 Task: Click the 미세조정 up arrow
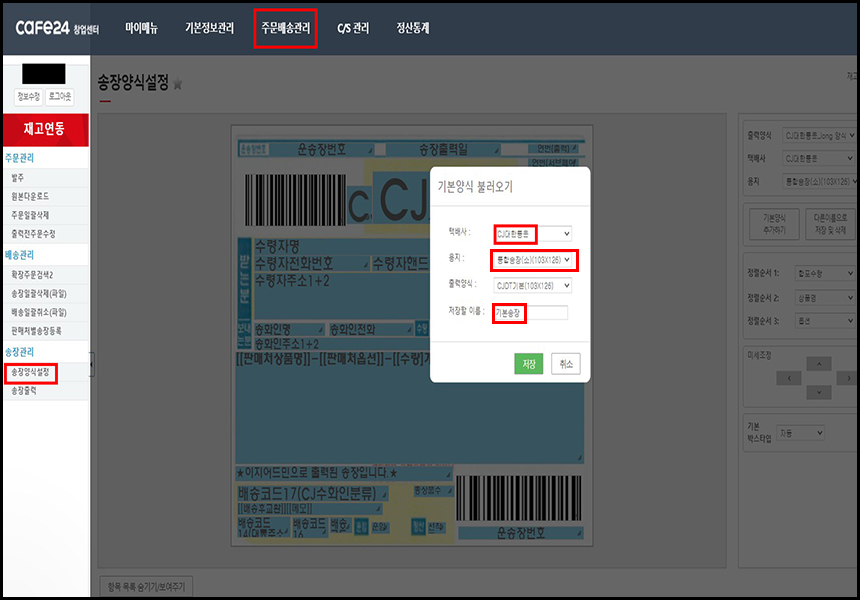(819, 364)
